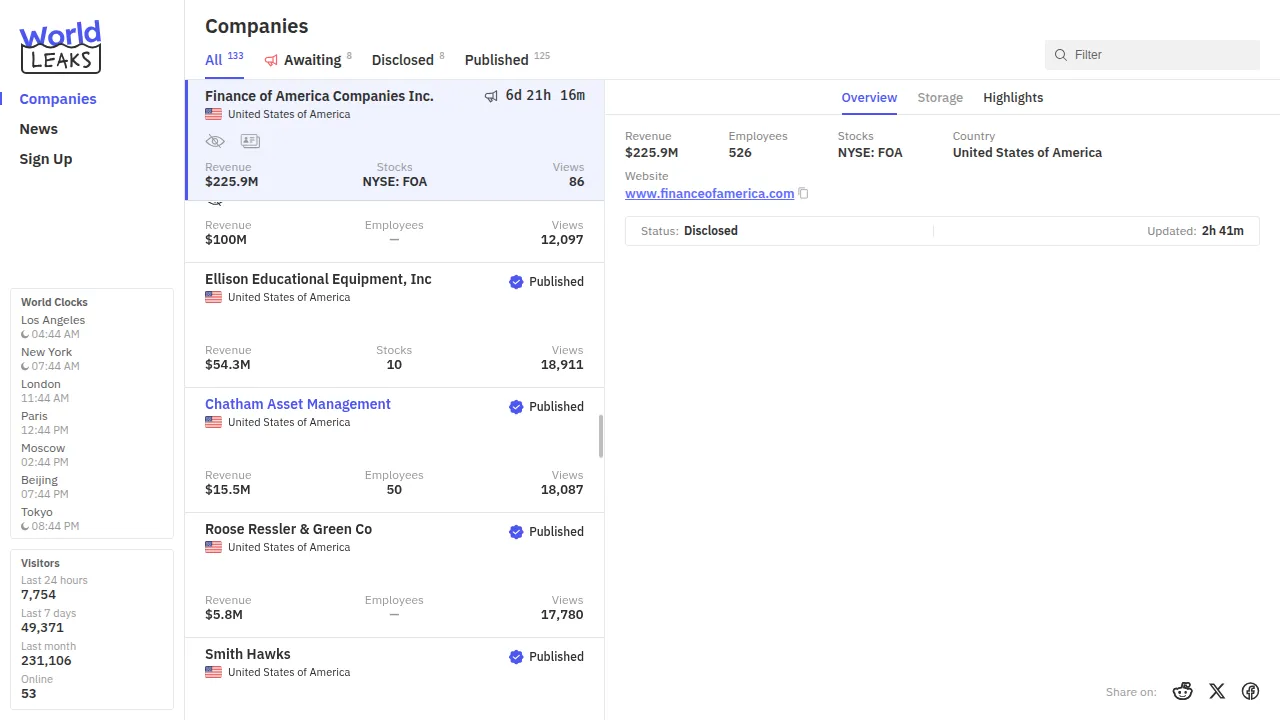Image resolution: width=1280 pixels, height=720 pixels.
Task: Copy the website URL with the copy icon
Action: tap(803, 194)
